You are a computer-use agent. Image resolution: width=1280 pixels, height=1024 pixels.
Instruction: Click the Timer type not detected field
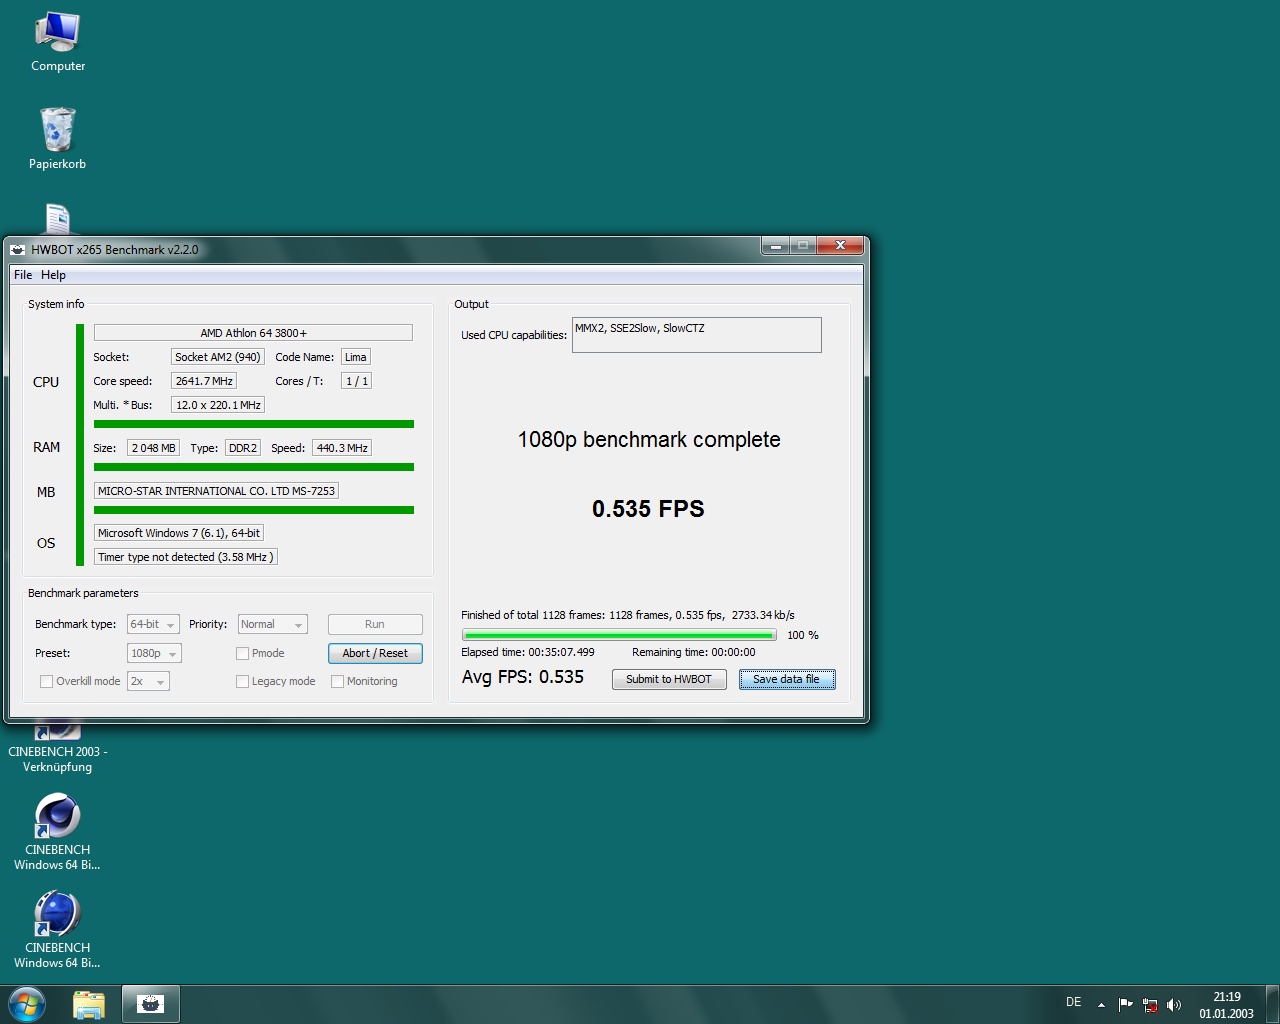(x=186, y=557)
